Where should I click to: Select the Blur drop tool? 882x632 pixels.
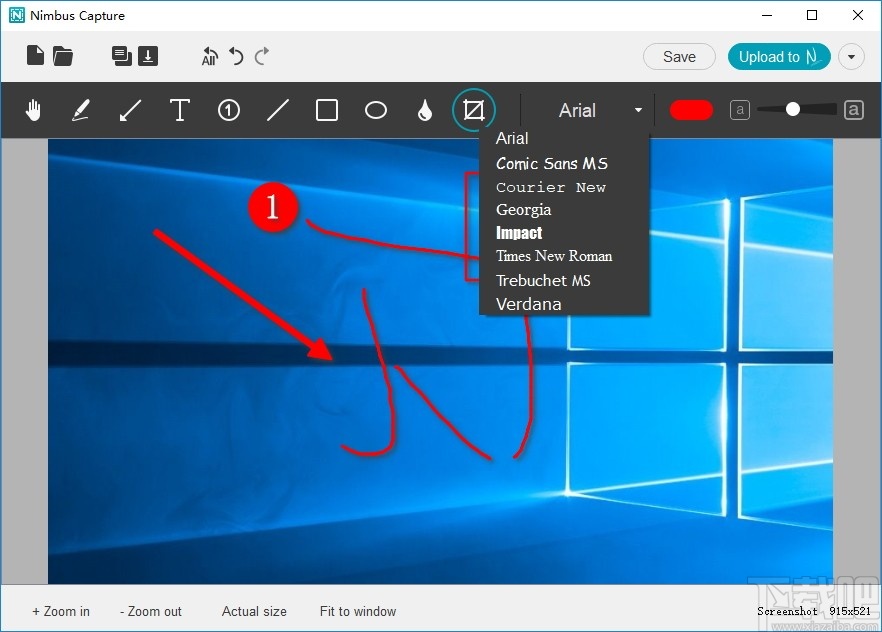424,110
